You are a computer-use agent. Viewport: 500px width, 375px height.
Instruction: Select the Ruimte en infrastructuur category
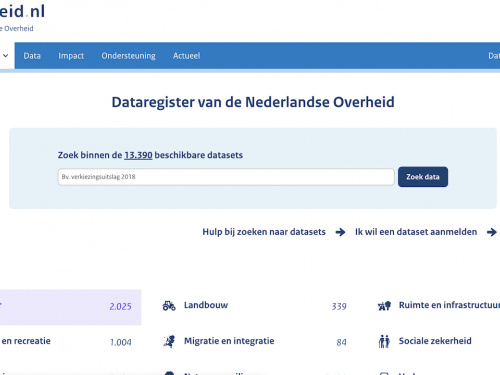click(449, 305)
